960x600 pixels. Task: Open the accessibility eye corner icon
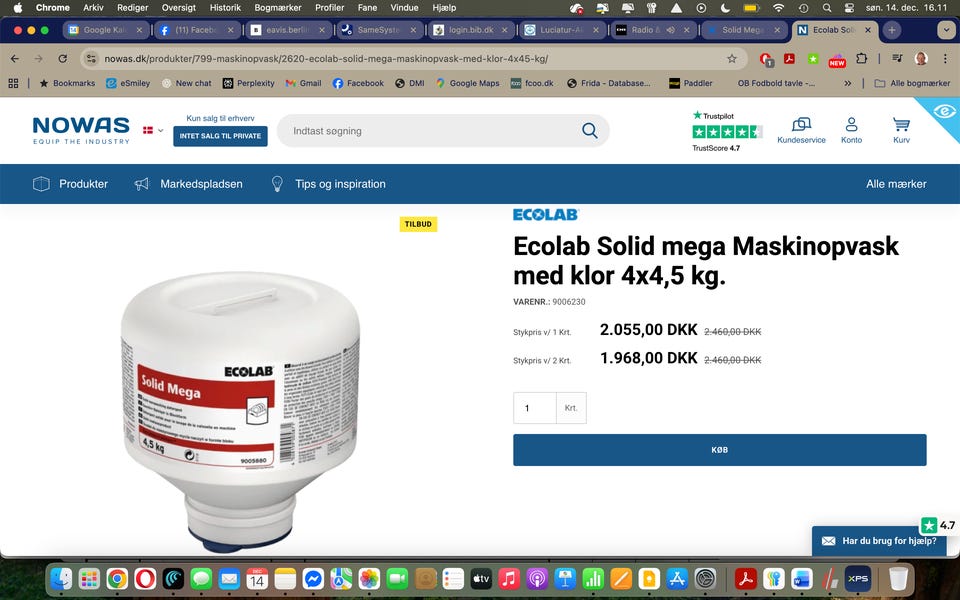944,111
